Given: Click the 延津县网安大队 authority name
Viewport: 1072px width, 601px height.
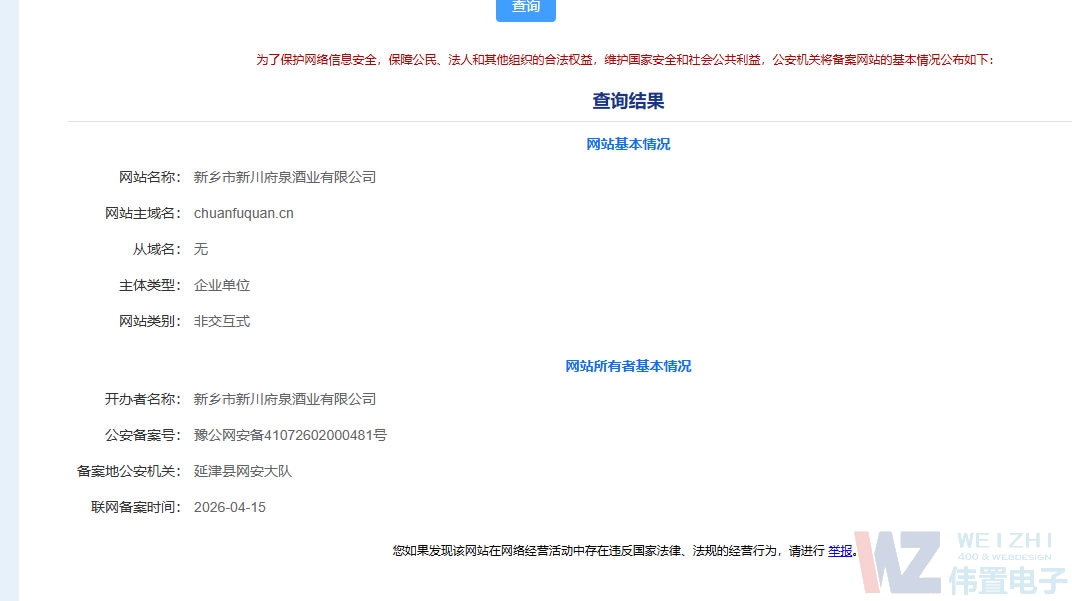Looking at the screenshot, I should pyautogui.click(x=242, y=470).
